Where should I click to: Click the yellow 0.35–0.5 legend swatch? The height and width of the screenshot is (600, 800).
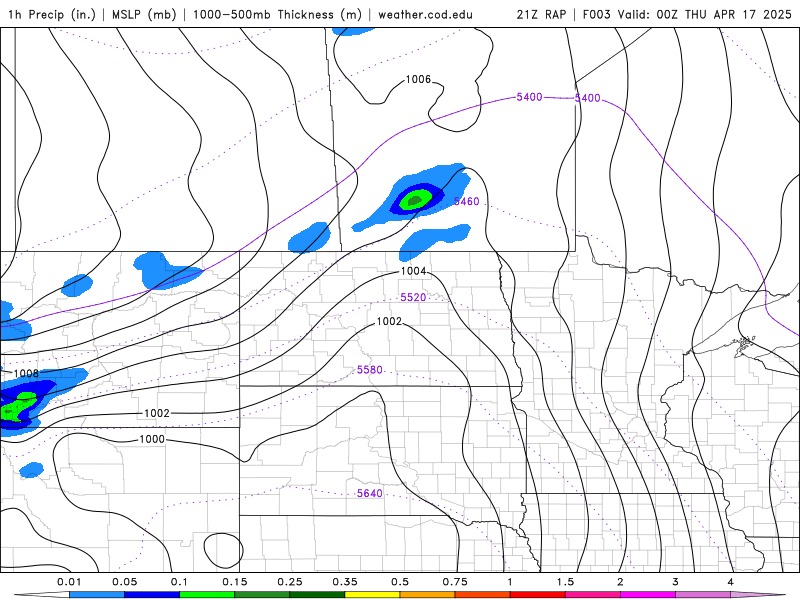click(372, 595)
